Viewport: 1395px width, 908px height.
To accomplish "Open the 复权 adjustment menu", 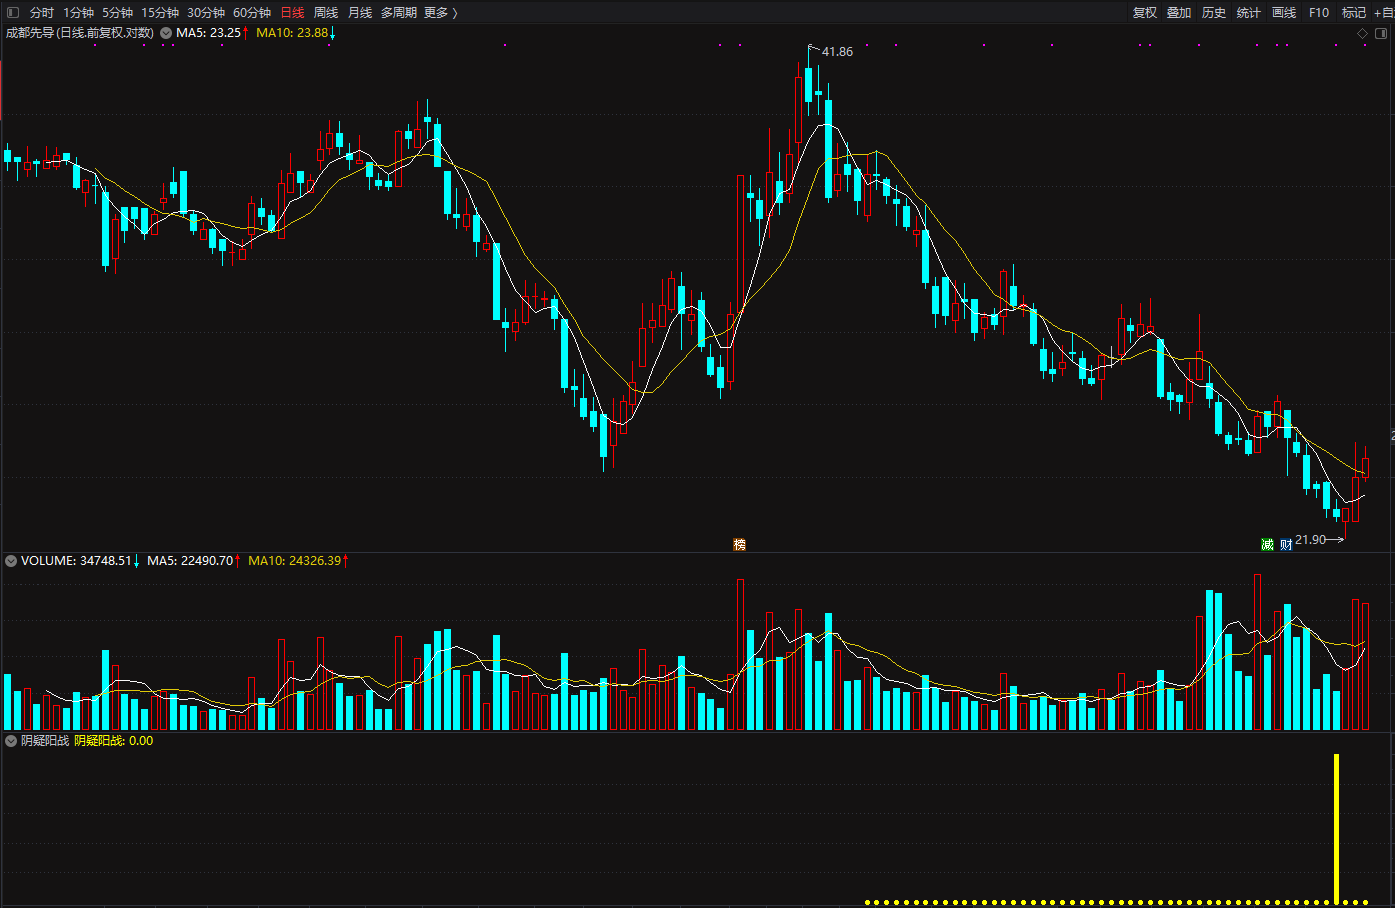I will (x=1144, y=12).
